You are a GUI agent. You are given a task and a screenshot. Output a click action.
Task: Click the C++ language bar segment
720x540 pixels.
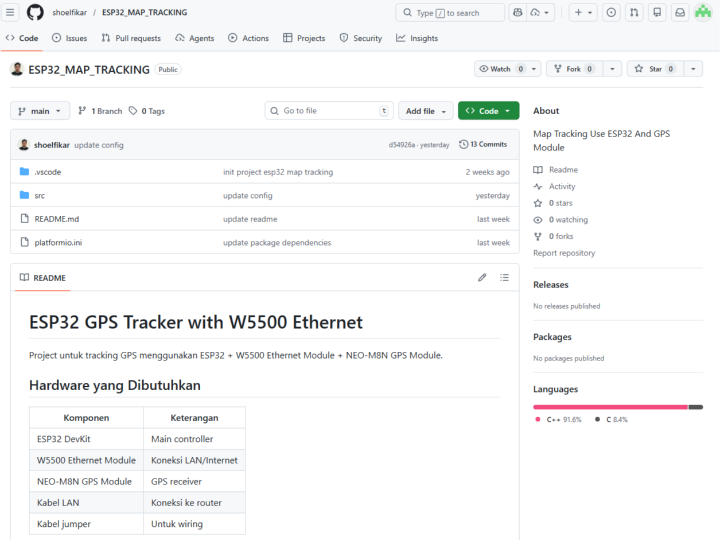tap(610, 407)
